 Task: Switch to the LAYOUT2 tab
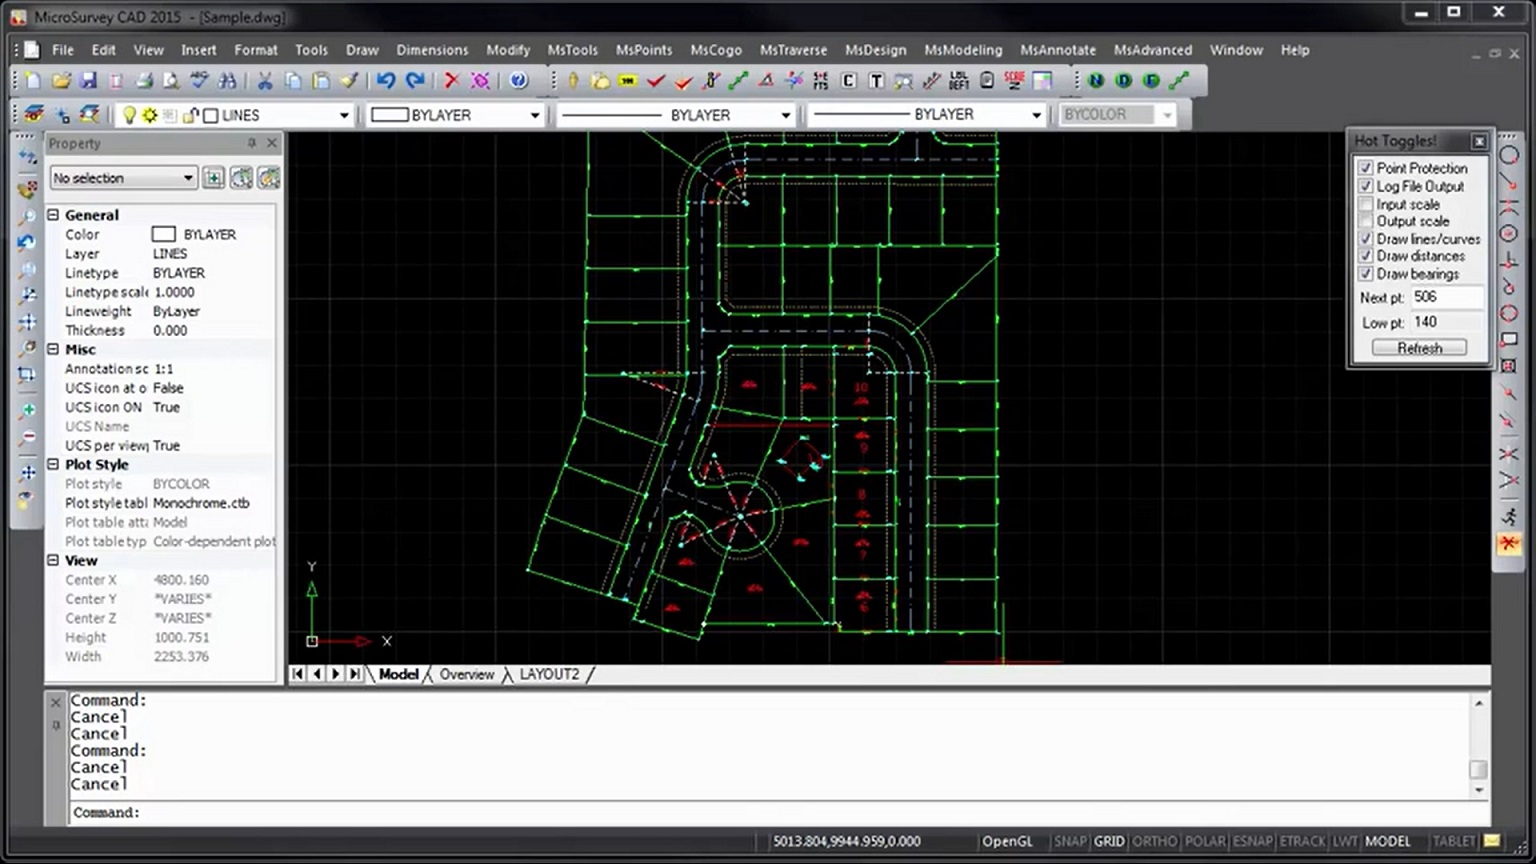(x=548, y=674)
